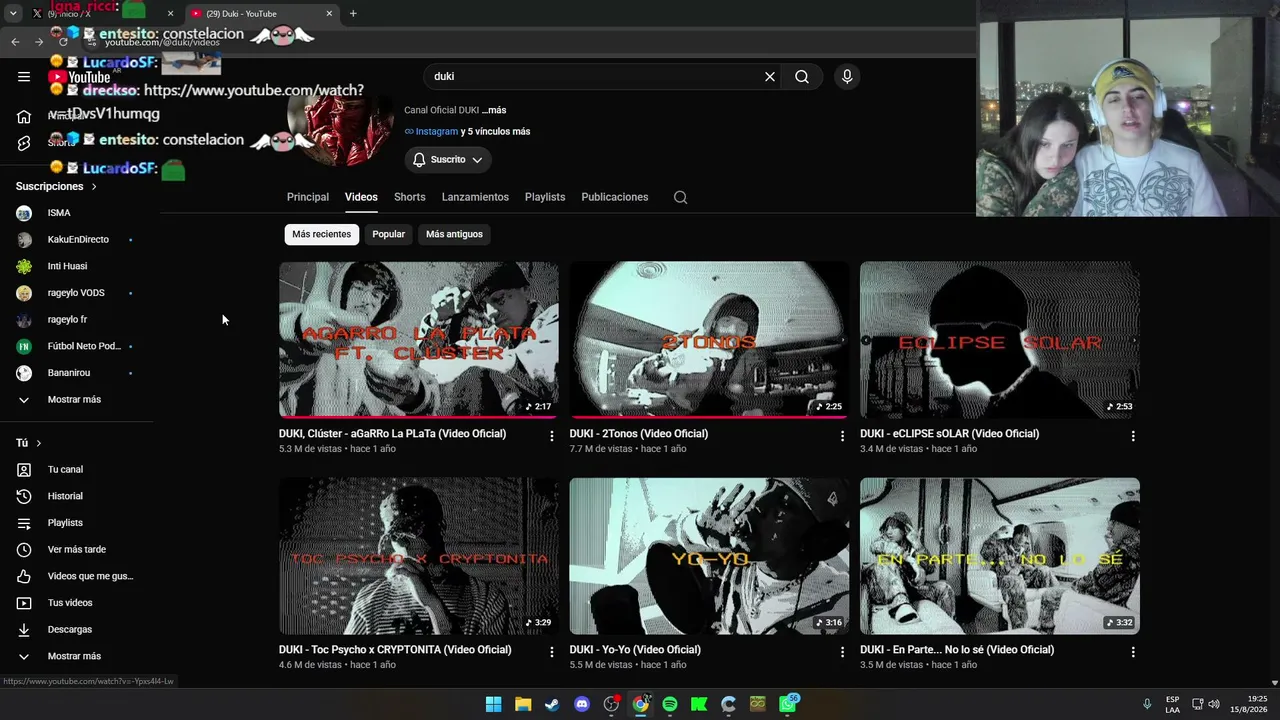Image resolution: width=1280 pixels, height=720 pixels.
Task: Play the eCLIPSE sOLAR thumbnail
Action: pos(1000,340)
